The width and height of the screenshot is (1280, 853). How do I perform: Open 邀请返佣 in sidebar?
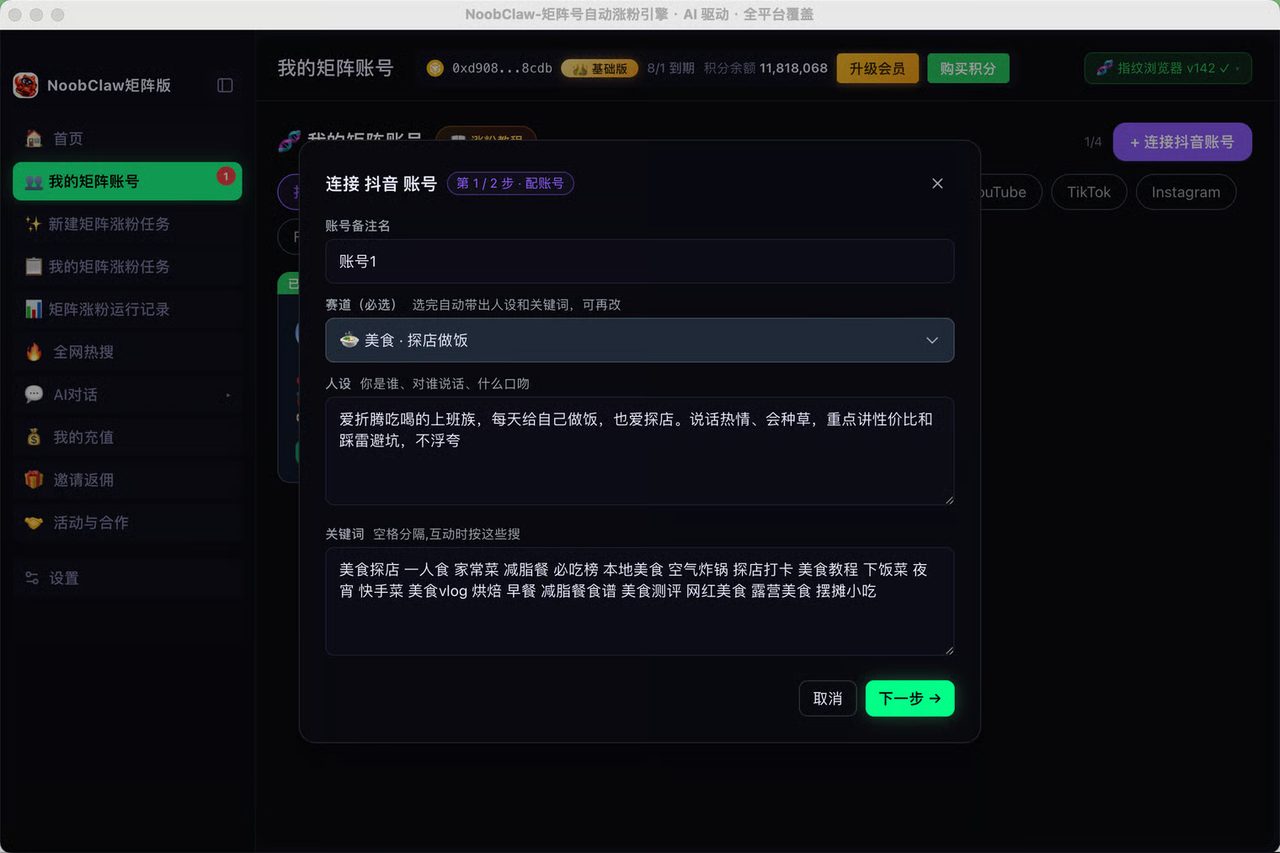point(127,480)
